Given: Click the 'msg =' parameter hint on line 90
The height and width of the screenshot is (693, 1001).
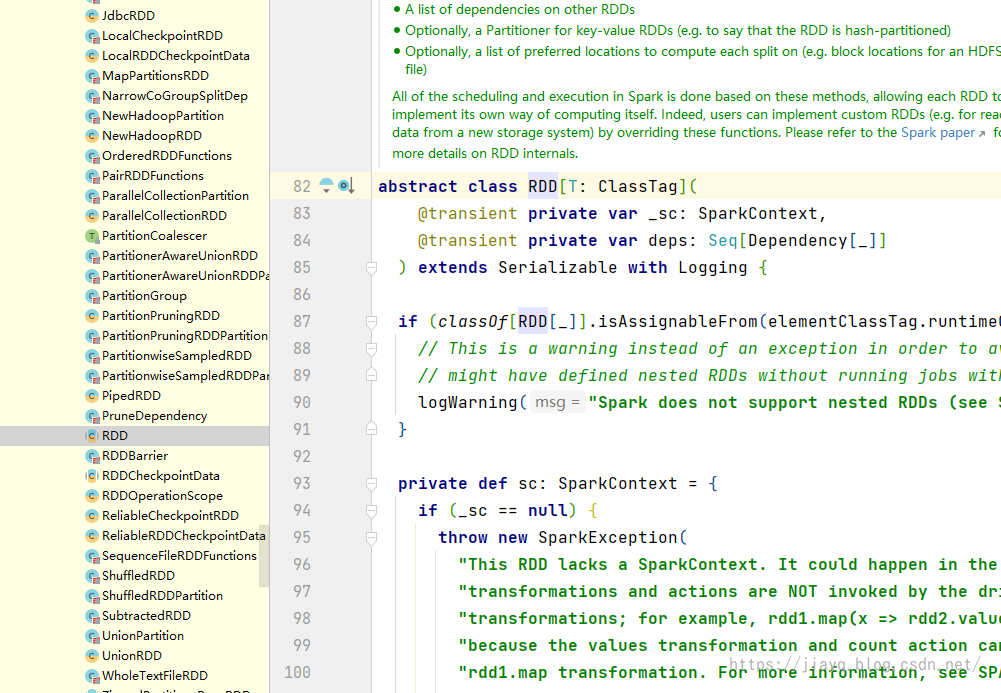Looking at the screenshot, I should (557, 403).
